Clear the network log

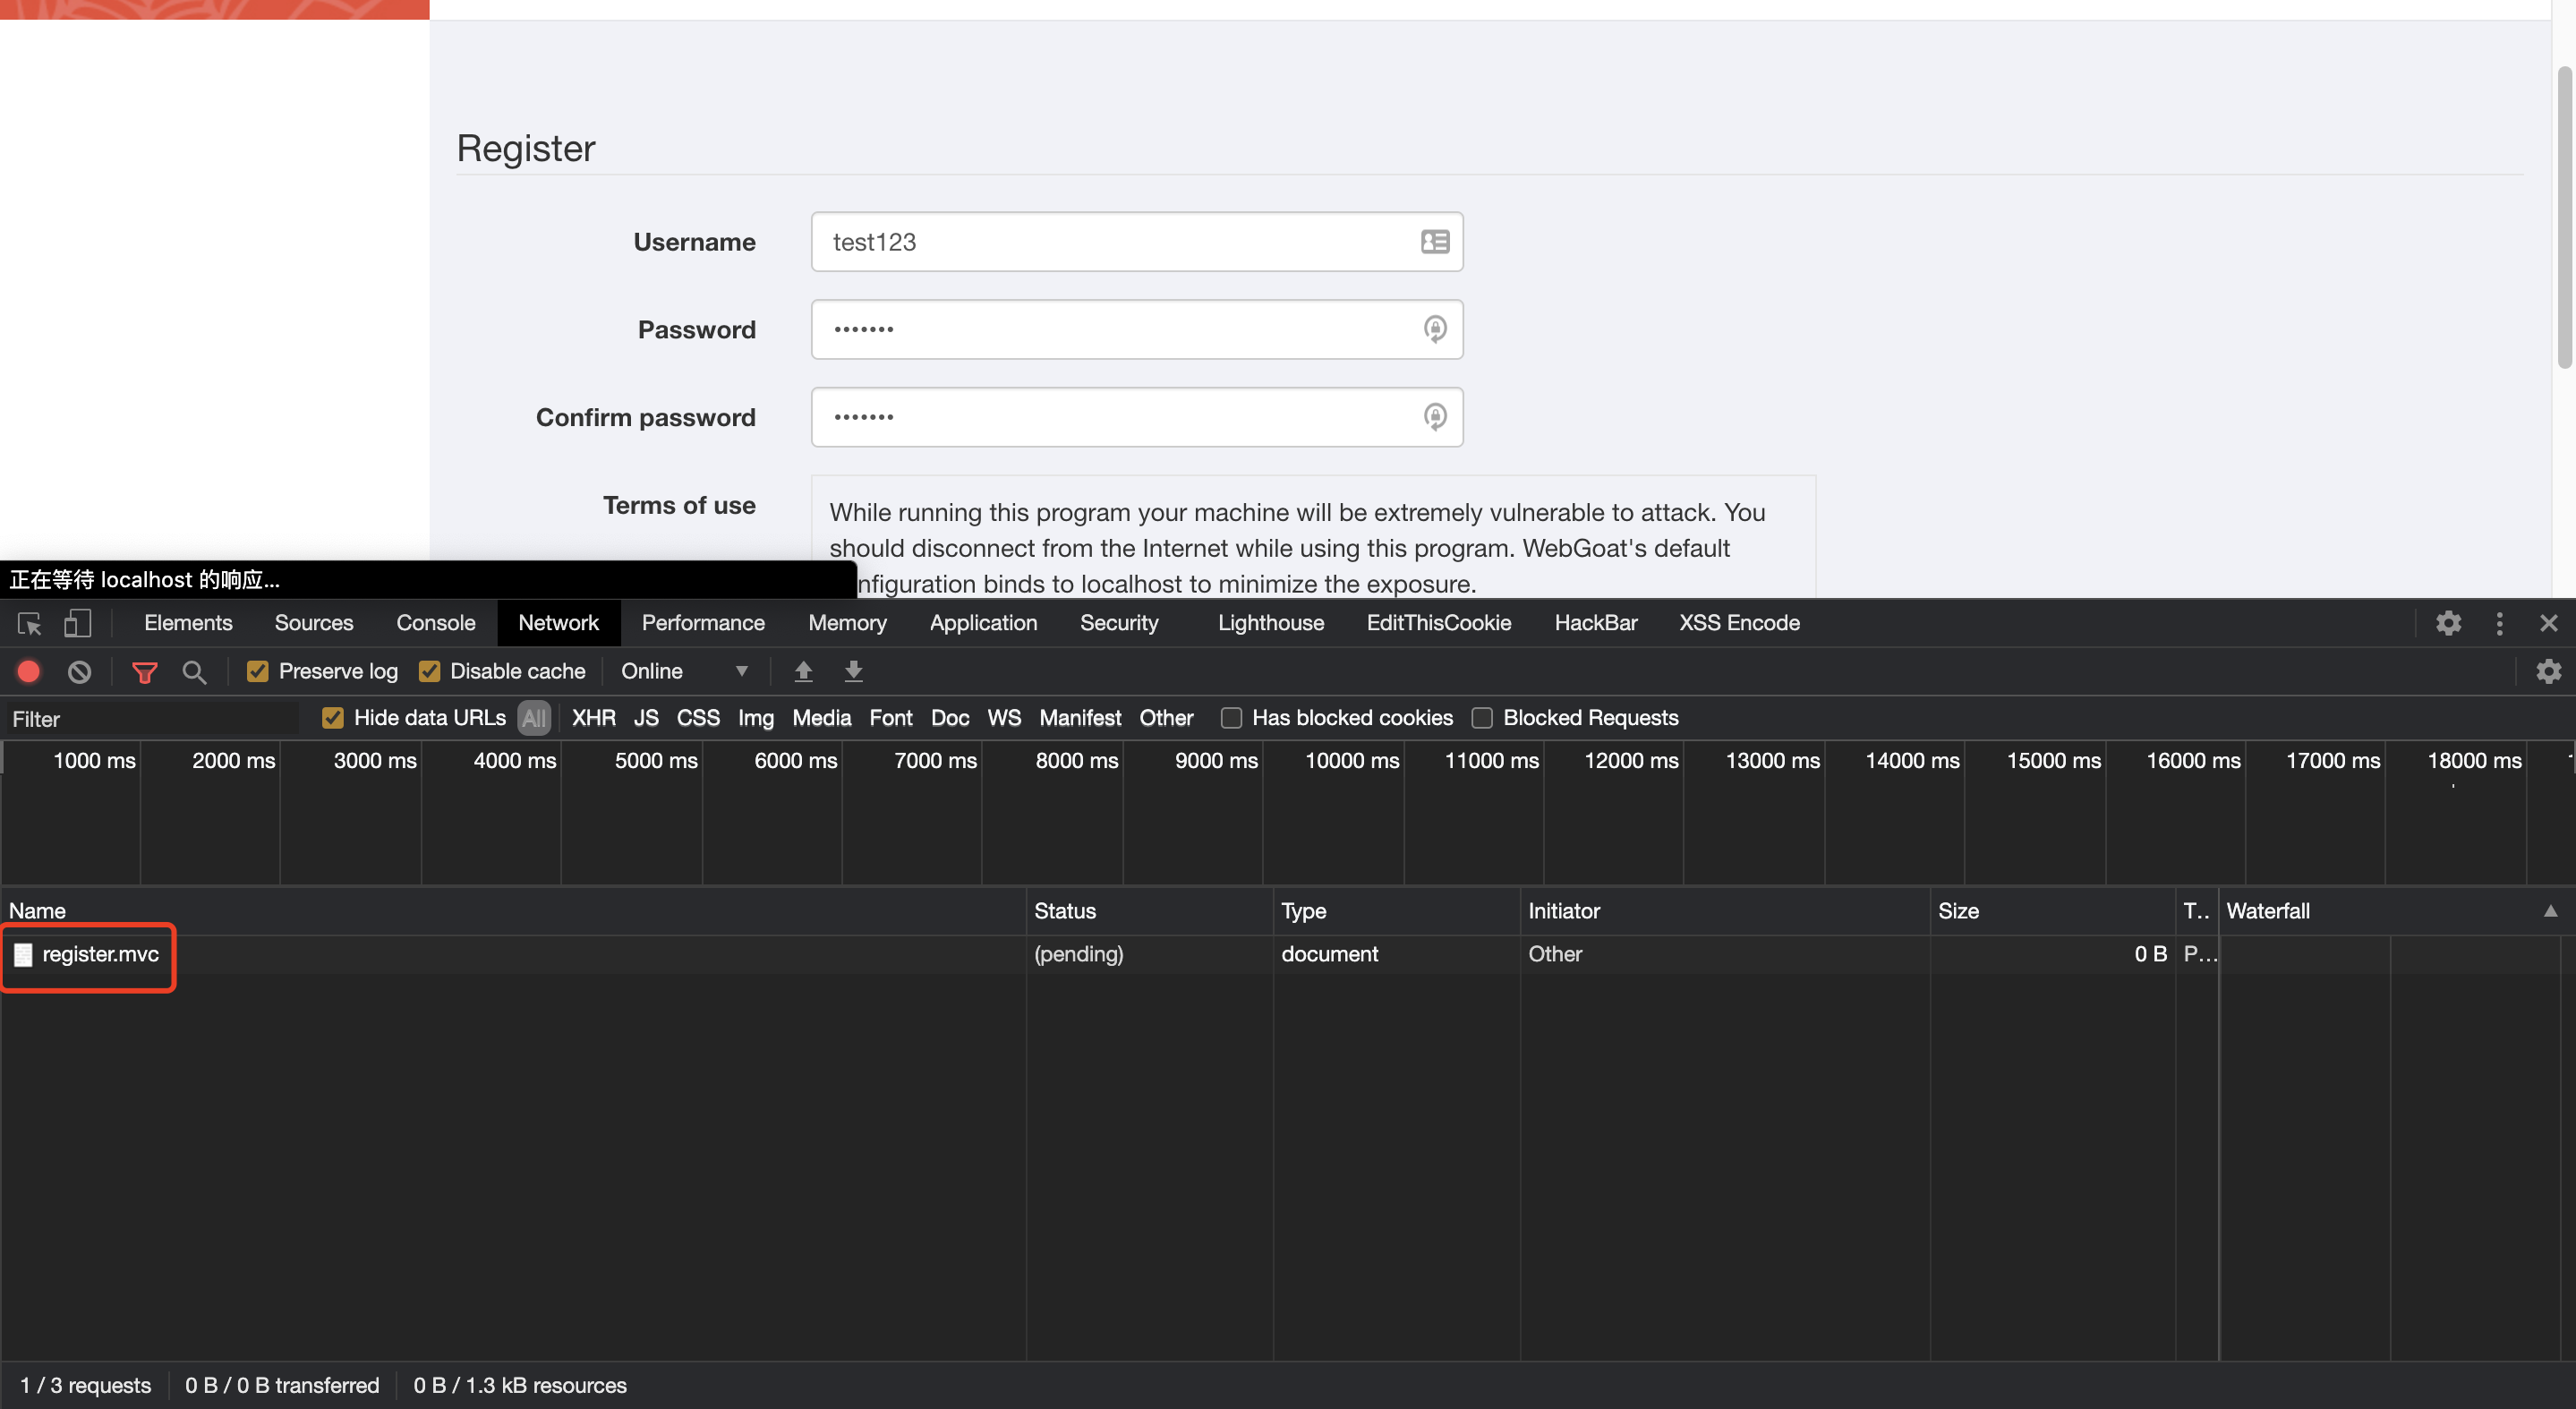tap(79, 671)
